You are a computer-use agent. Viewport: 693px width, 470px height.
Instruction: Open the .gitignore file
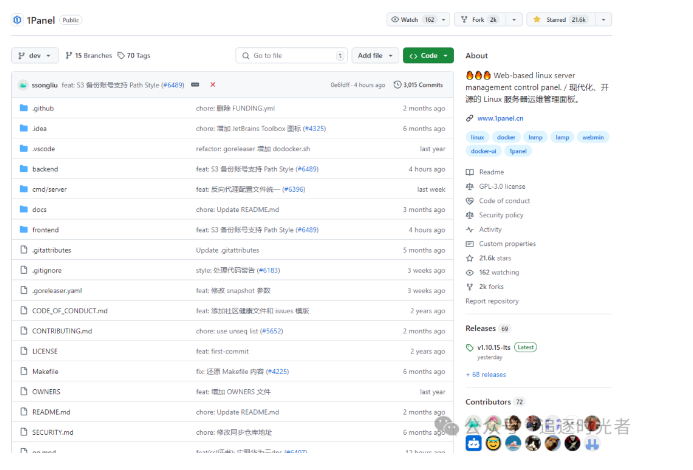click(x=47, y=271)
